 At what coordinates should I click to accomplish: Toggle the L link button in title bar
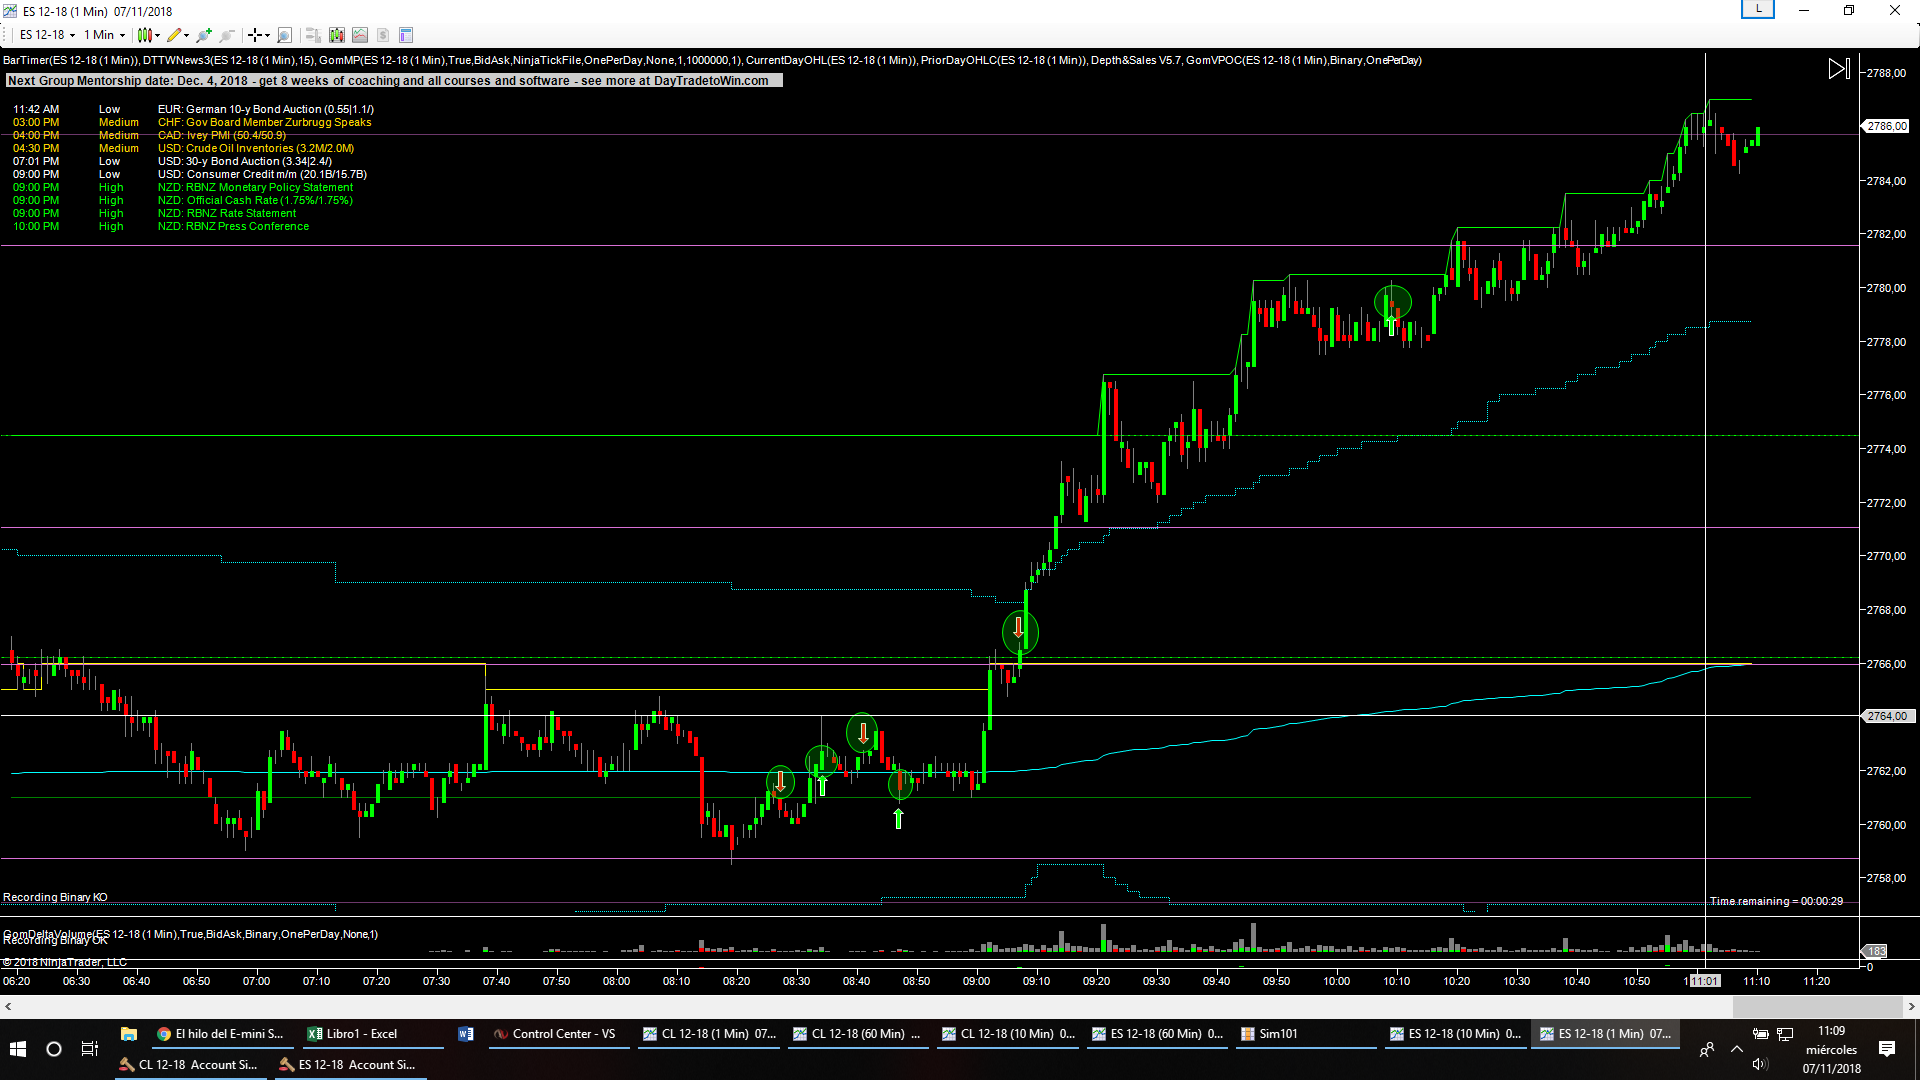(x=1758, y=10)
